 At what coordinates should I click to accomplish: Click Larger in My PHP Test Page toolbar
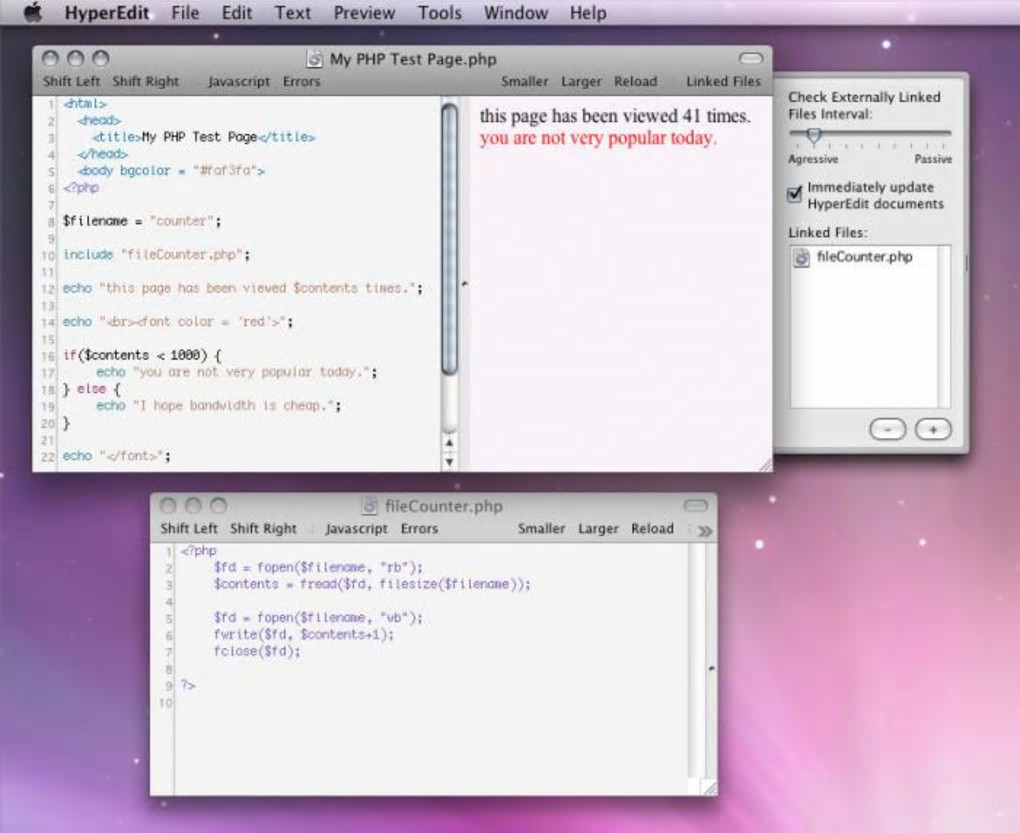click(582, 81)
